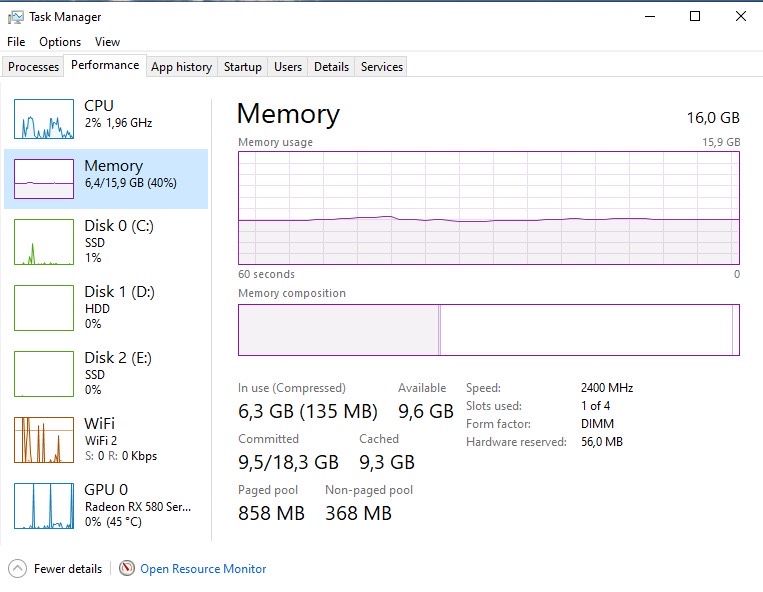Viewport: 763px width, 592px height.
Task: Open Disk 2 (E:) SSD view
Action: click(x=106, y=372)
